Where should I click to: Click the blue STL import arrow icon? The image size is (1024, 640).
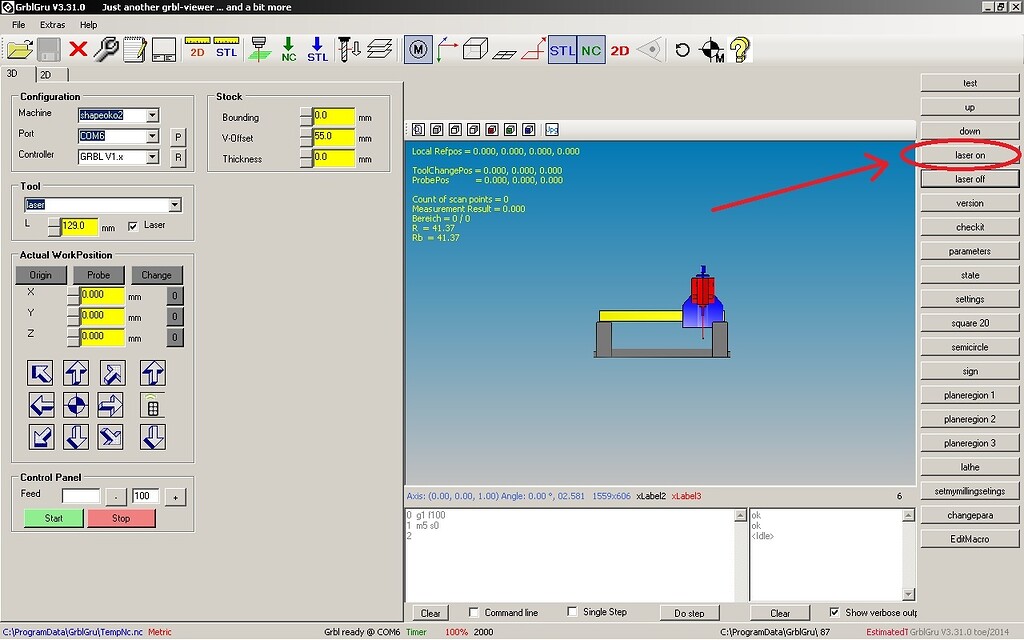tap(318, 48)
